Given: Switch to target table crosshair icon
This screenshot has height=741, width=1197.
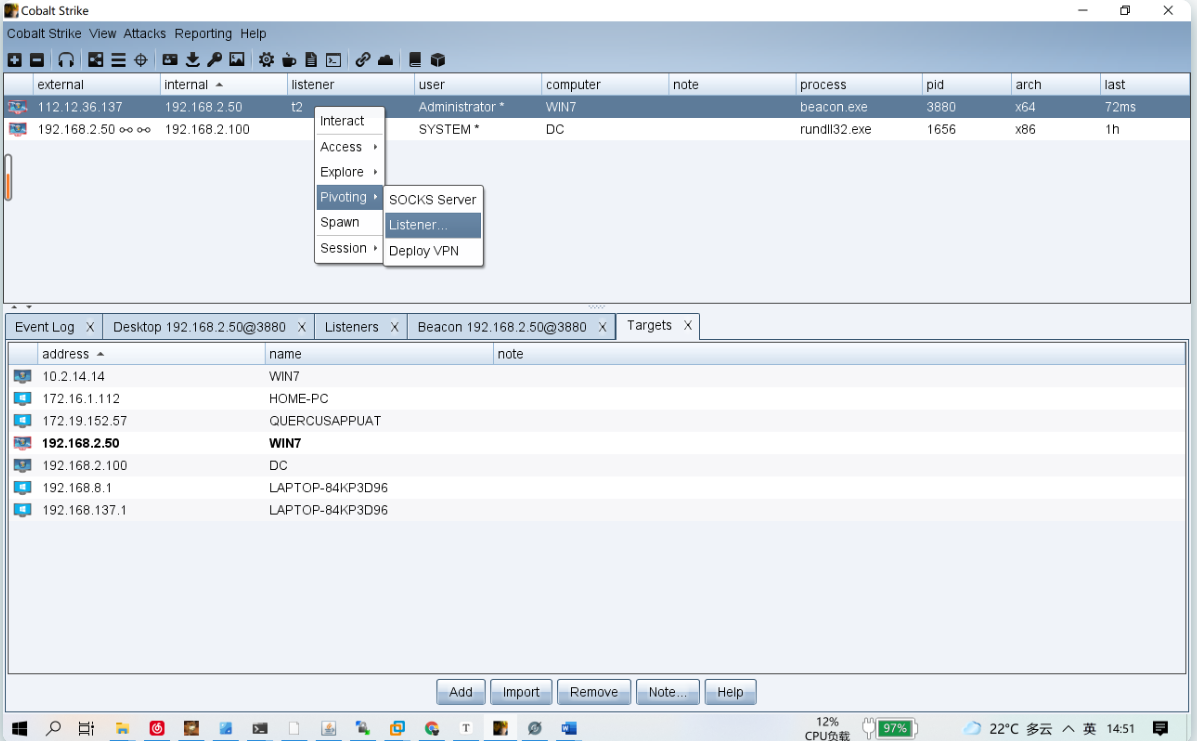Looking at the screenshot, I should click(x=140, y=60).
